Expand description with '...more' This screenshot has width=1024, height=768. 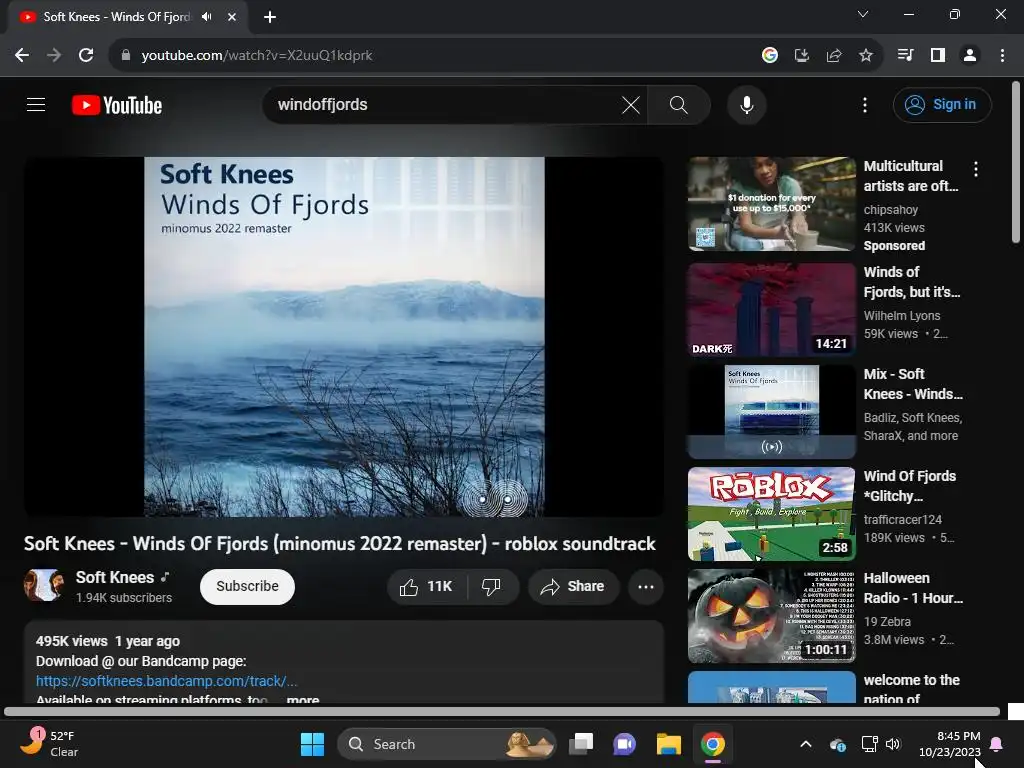(303, 699)
